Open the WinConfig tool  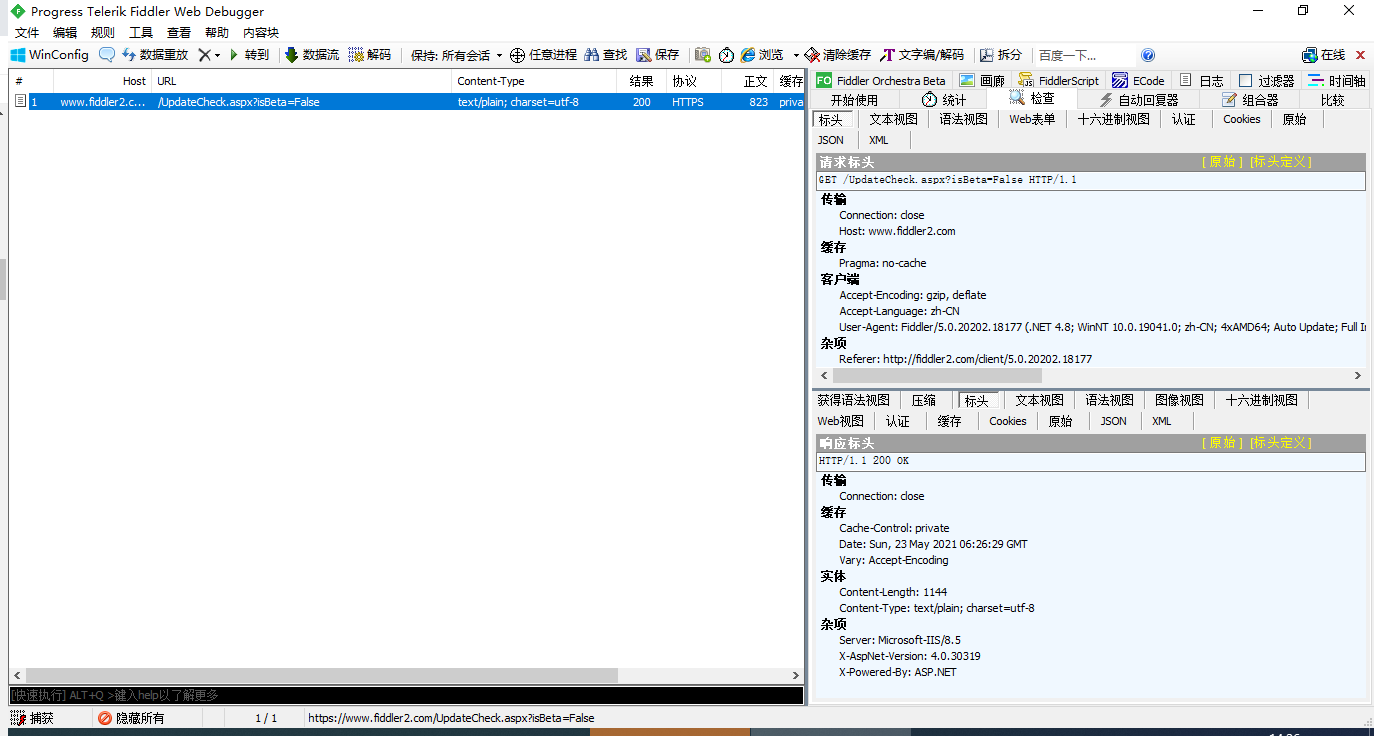[50, 55]
